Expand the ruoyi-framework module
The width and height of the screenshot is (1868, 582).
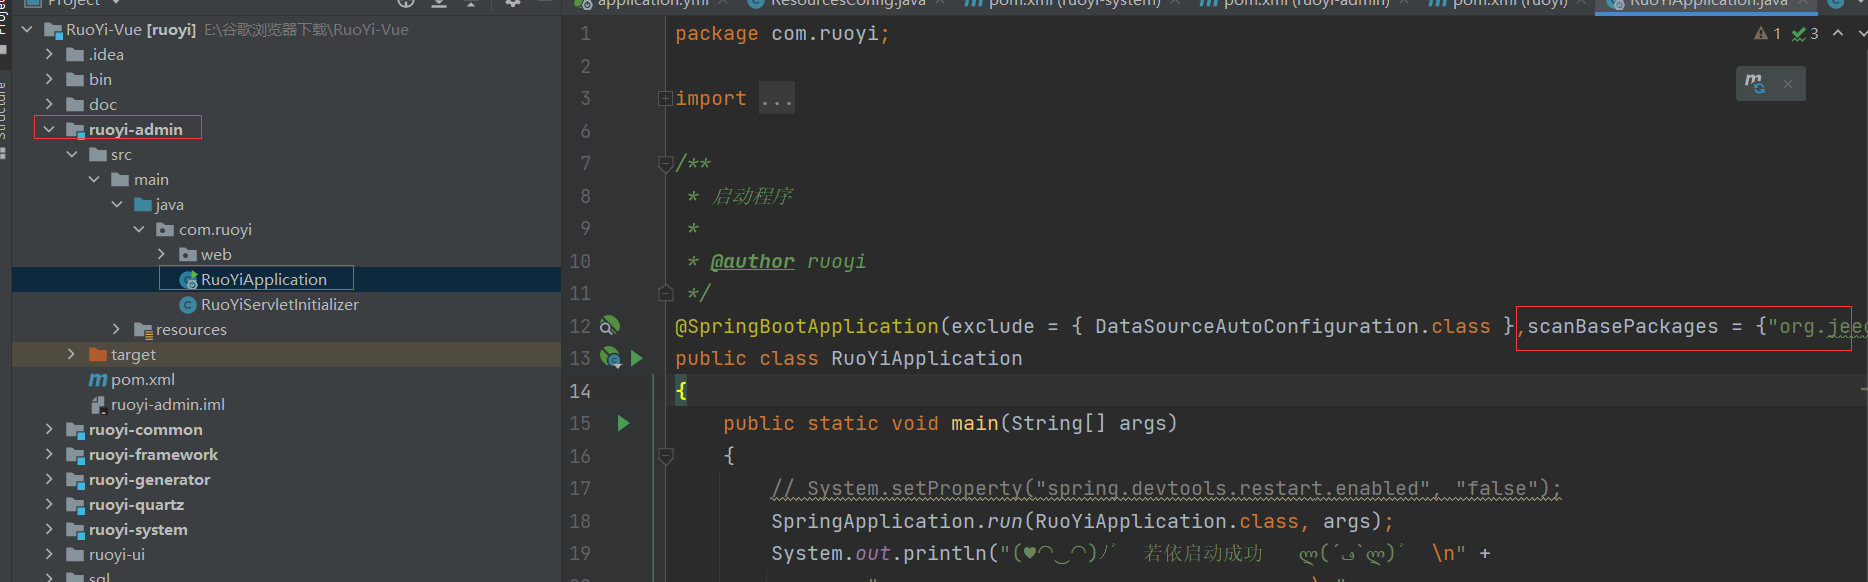tap(49, 455)
